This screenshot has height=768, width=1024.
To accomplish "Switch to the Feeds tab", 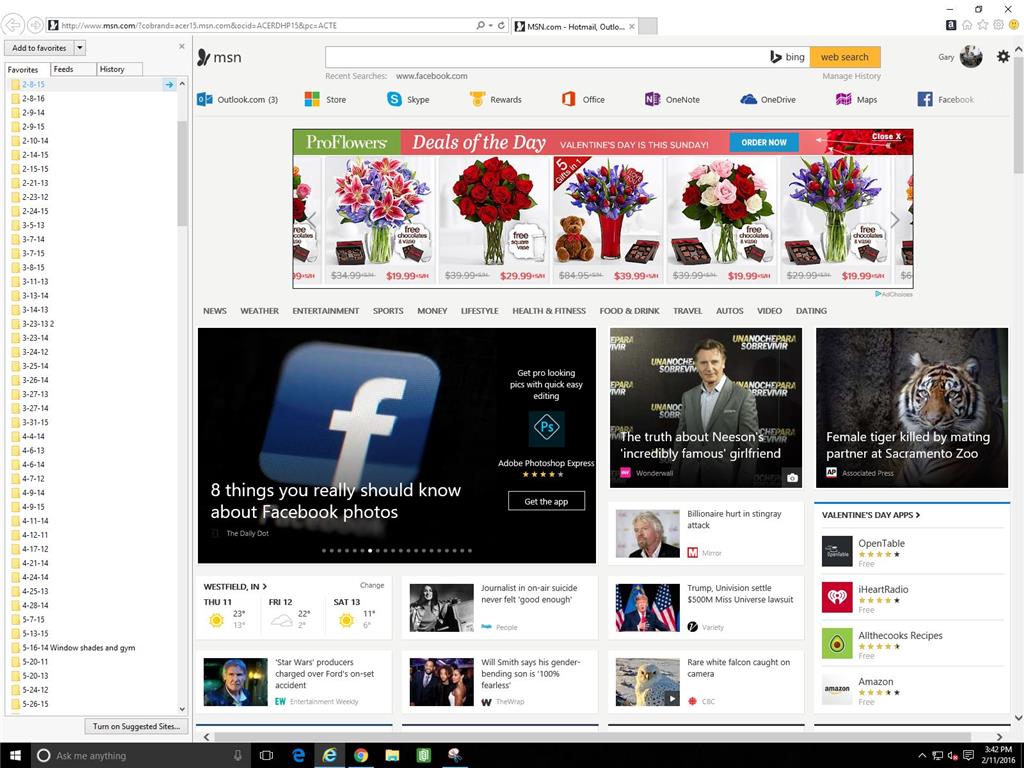I will [63, 69].
